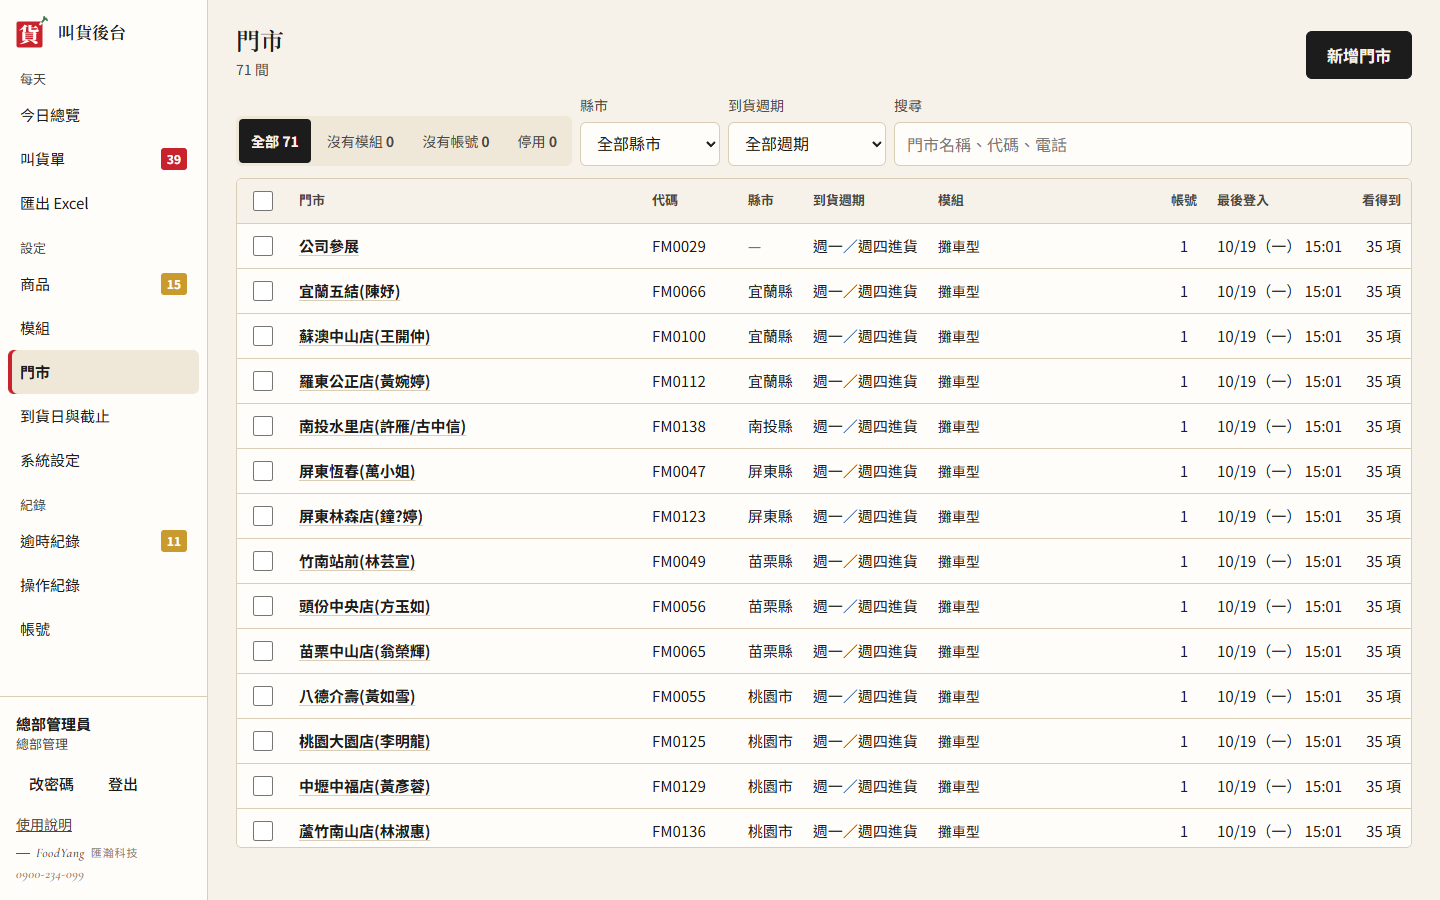Focus the 門市名稱、代碼、電話 search field
Screen dimensions: 1440x900
1153,144
